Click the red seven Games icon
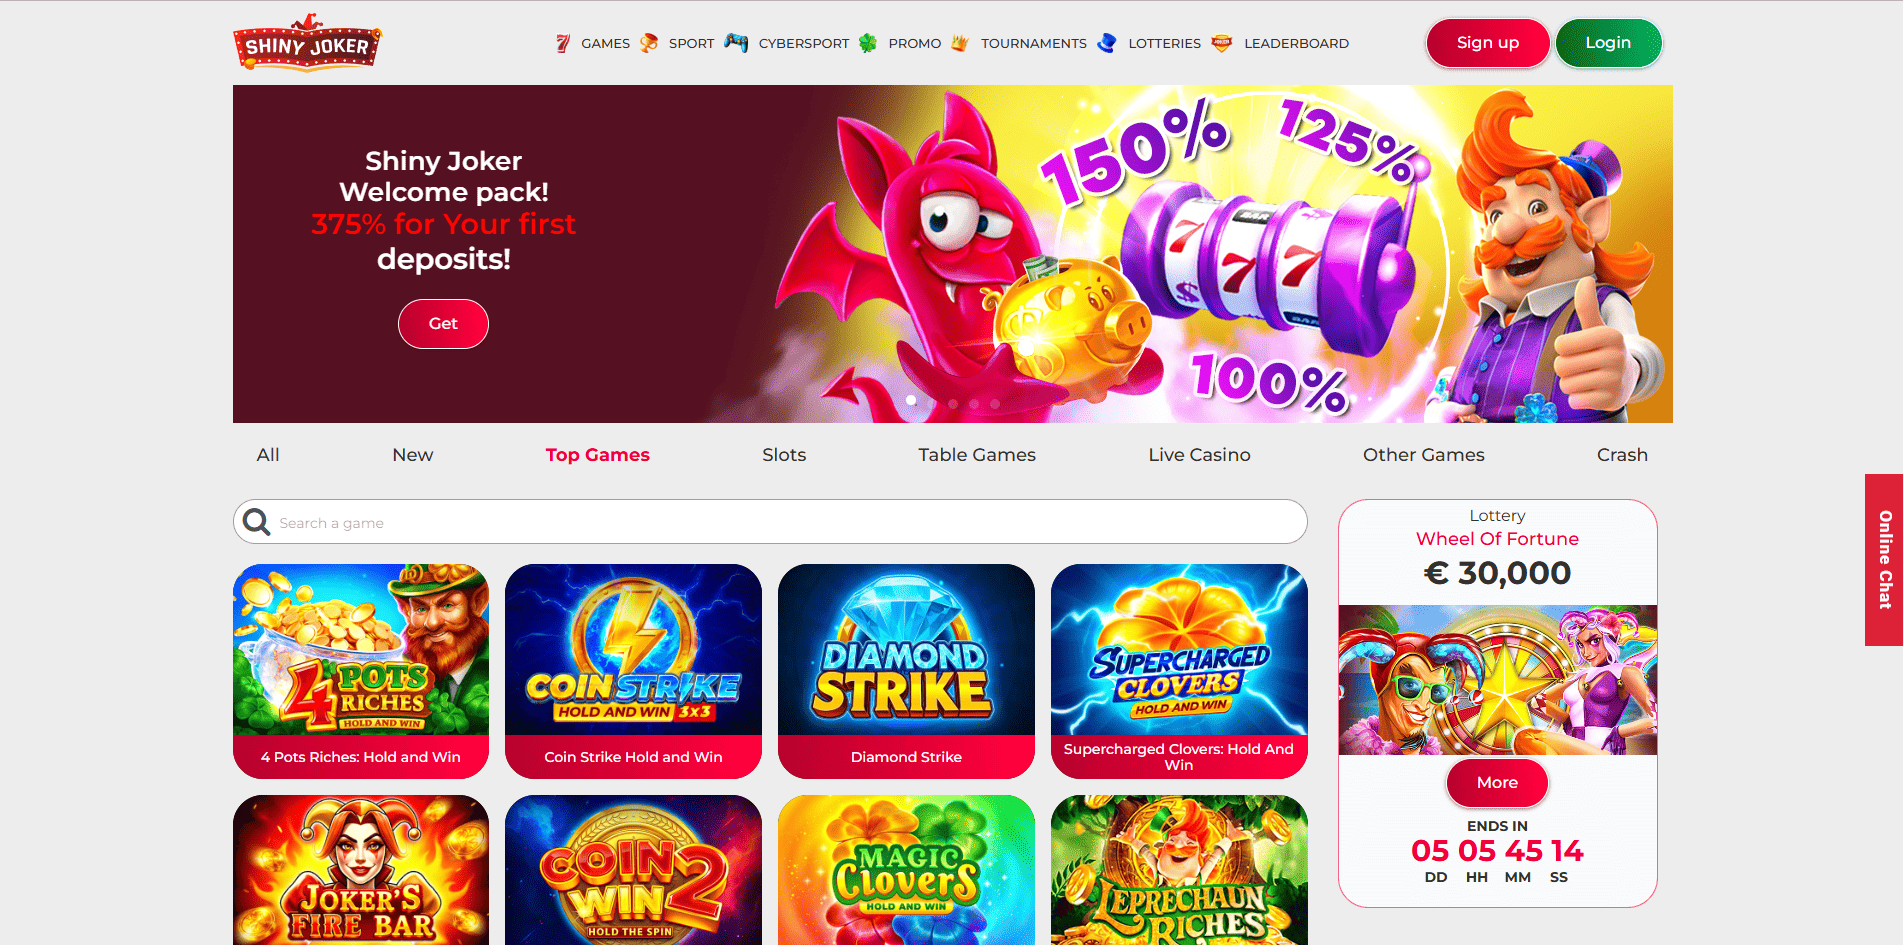The width and height of the screenshot is (1903, 945). 563,43
